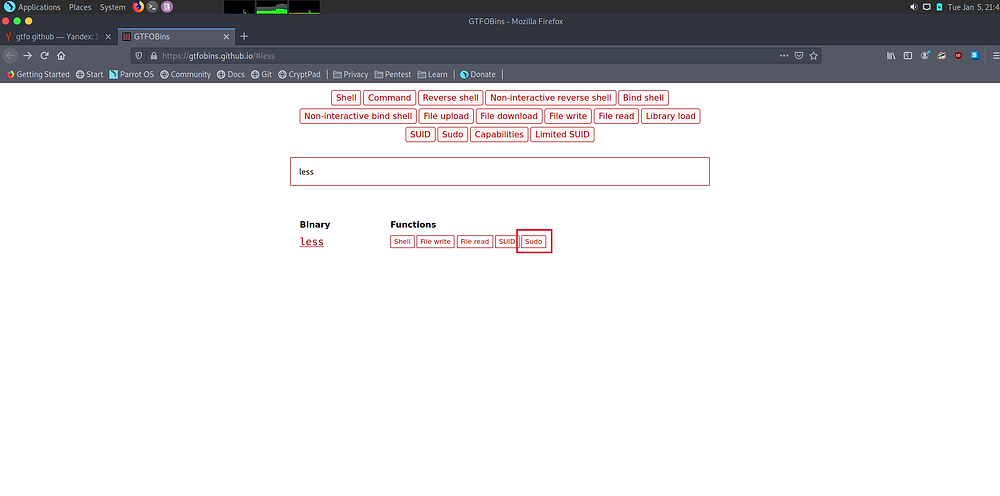This screenshot has width=1000, height=496.
Task: Click the battery indicator in the tray
Action: [939, 7]
